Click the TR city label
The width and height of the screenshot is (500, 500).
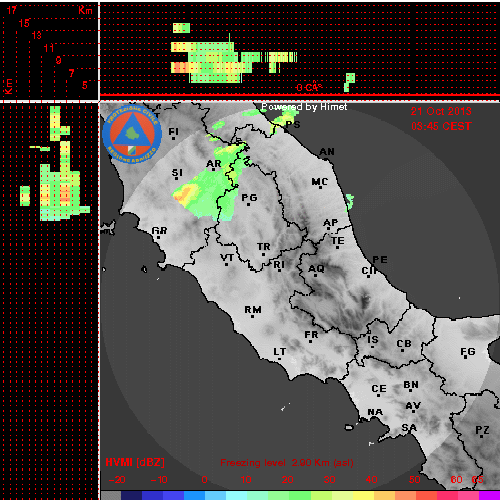click(x=264, y=247)
